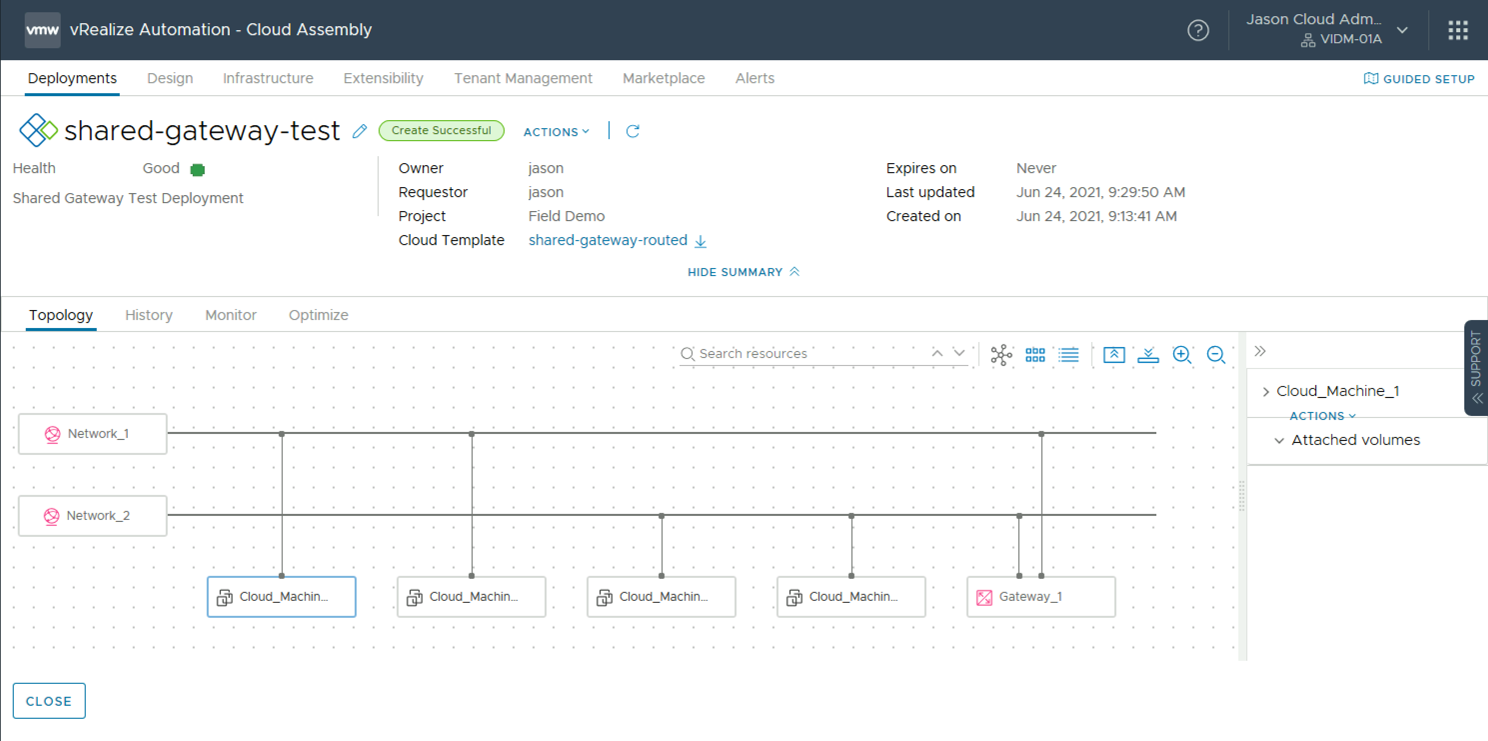The image size is (1488, 741).
Task: Go to the Marketplace tab
Action: [663, 78]
